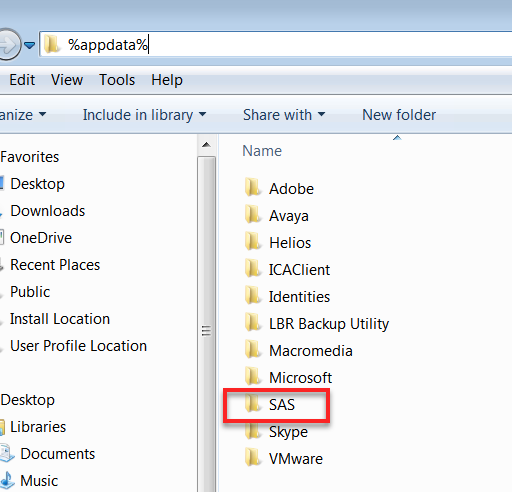Select the Skype folder icon
The width and height of the screenshot is (512, 492).
(x=252, y=431)
